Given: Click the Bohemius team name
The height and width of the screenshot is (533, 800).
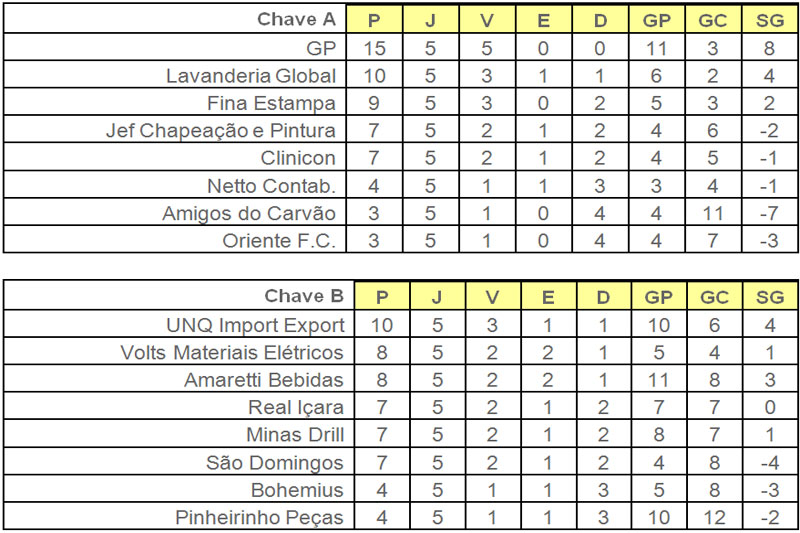Looking at the screenshot, I should tap(299, 490).
